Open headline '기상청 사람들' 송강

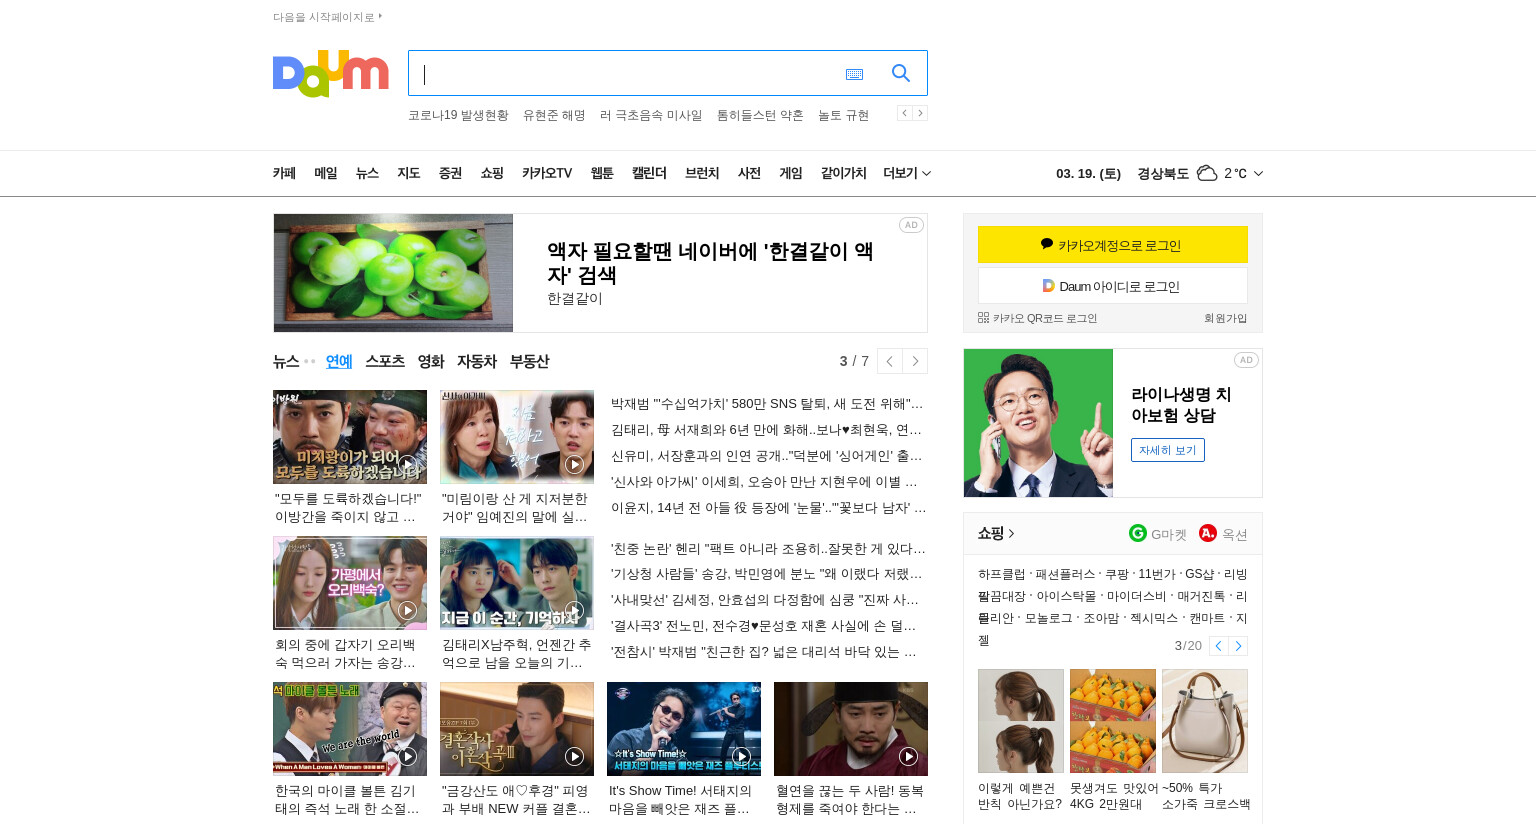pos(766,575)
